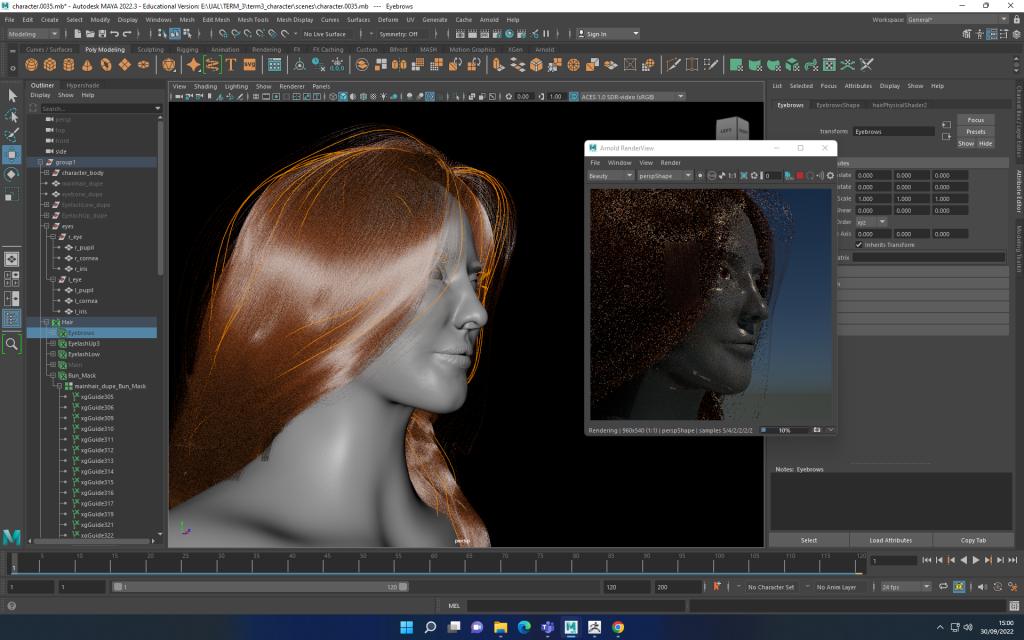Image resolution: width=1024 pixels, height=640 pixels.
Task: Click the Select button at bottom of Attribute Editor
Action: coord(809,540)
